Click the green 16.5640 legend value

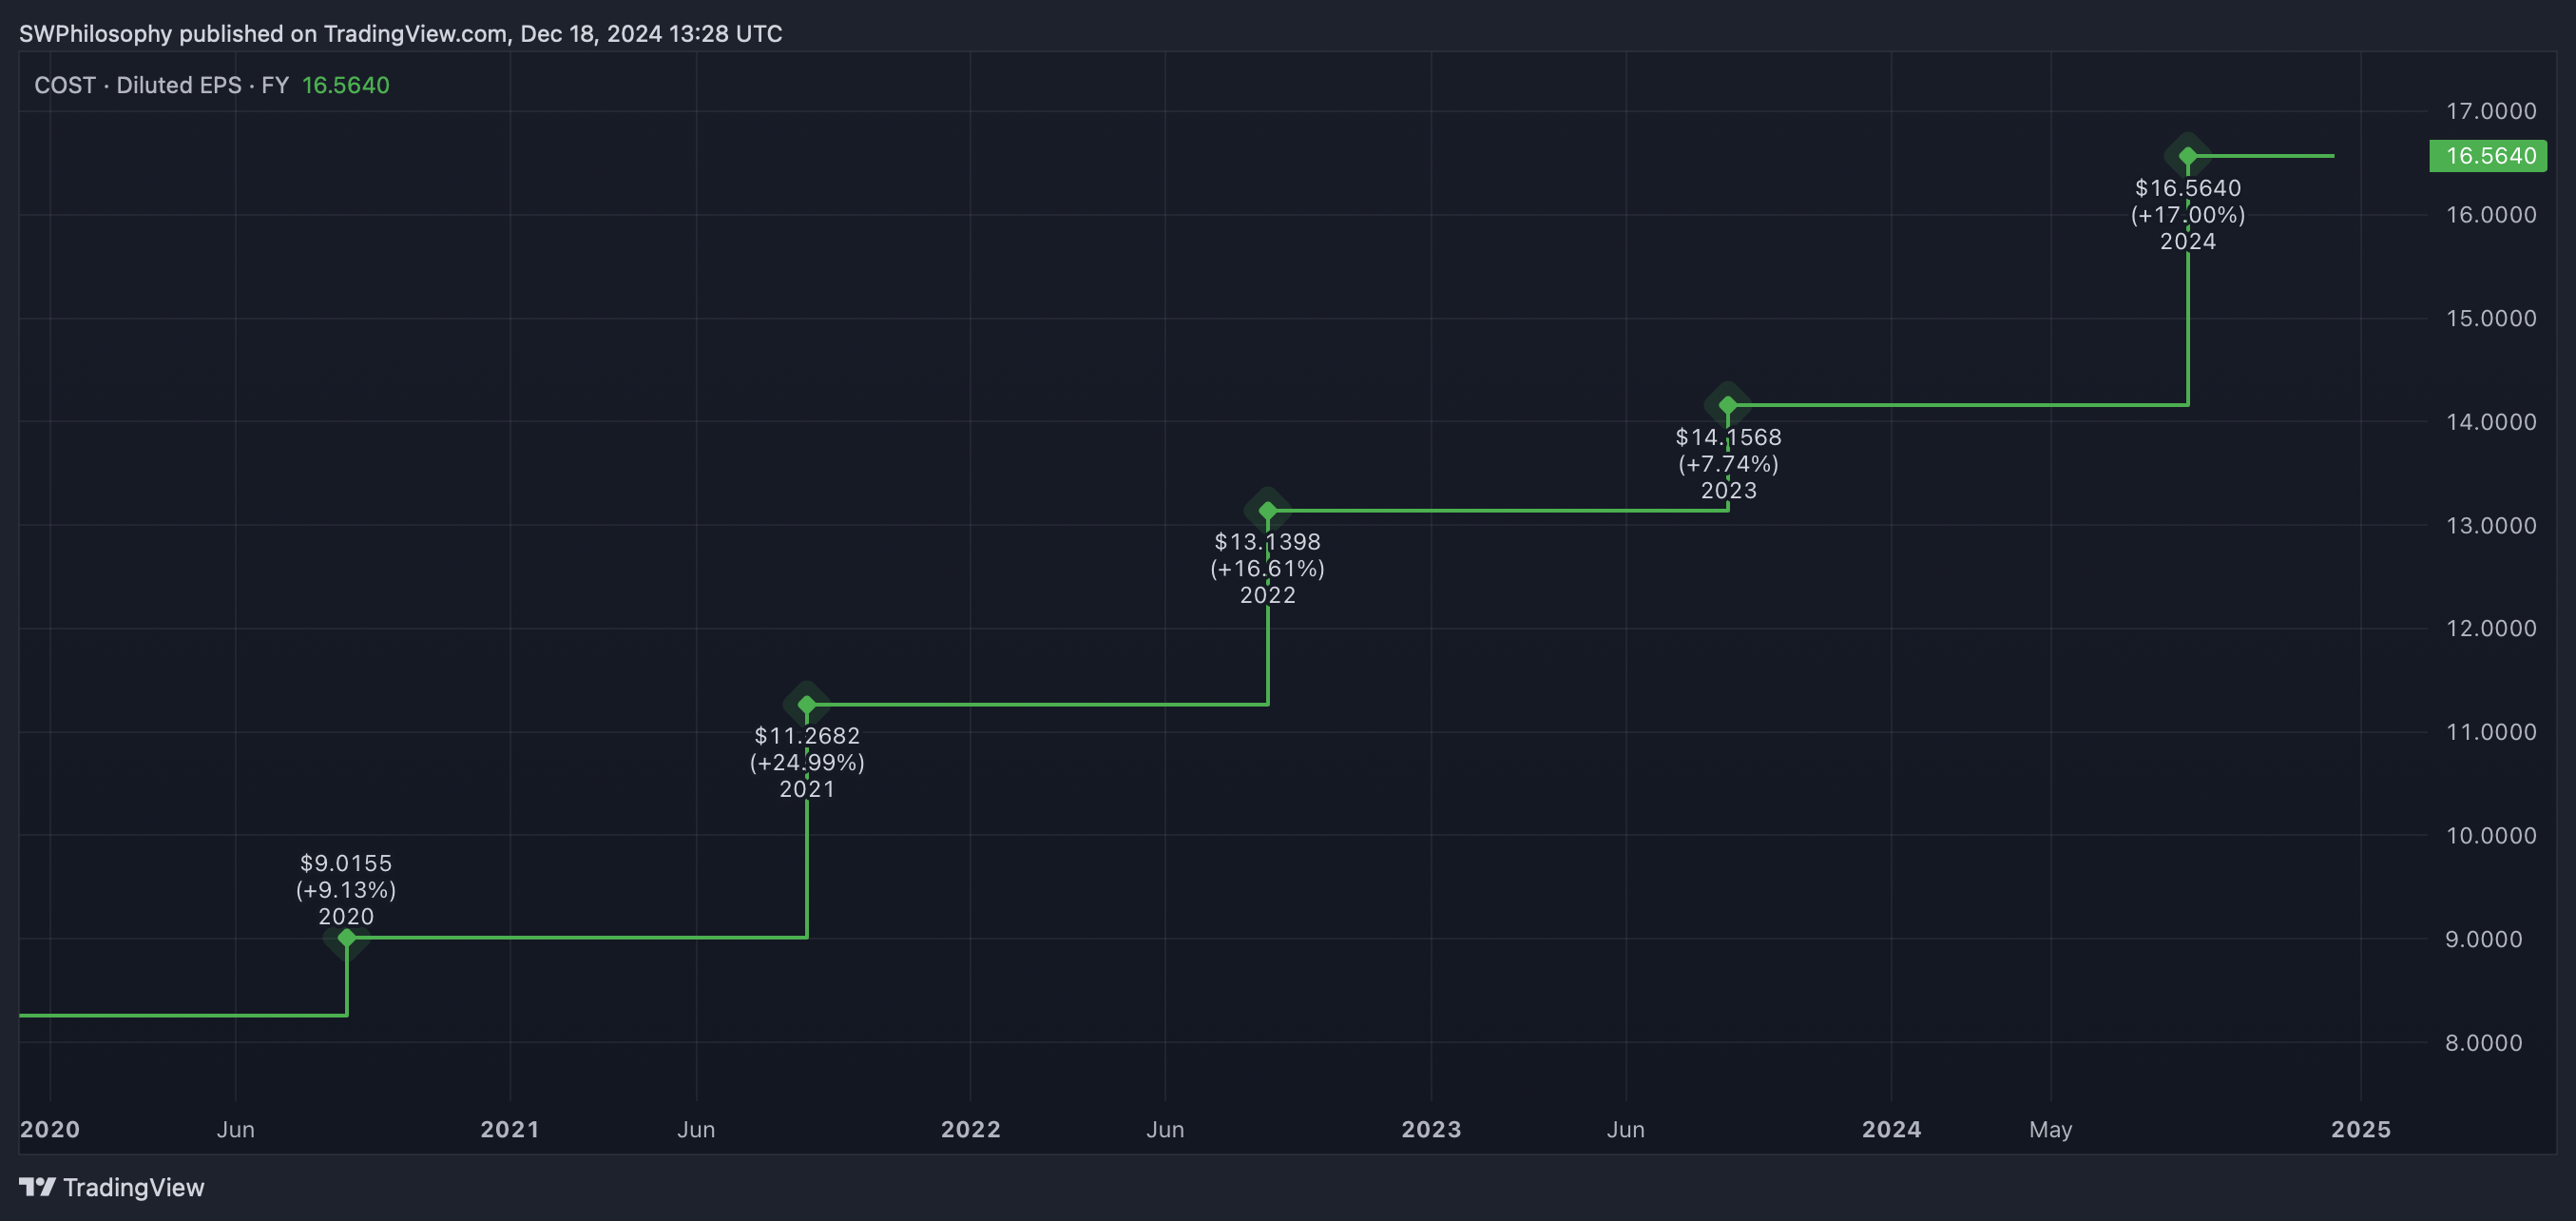click(x=345, y=85)
